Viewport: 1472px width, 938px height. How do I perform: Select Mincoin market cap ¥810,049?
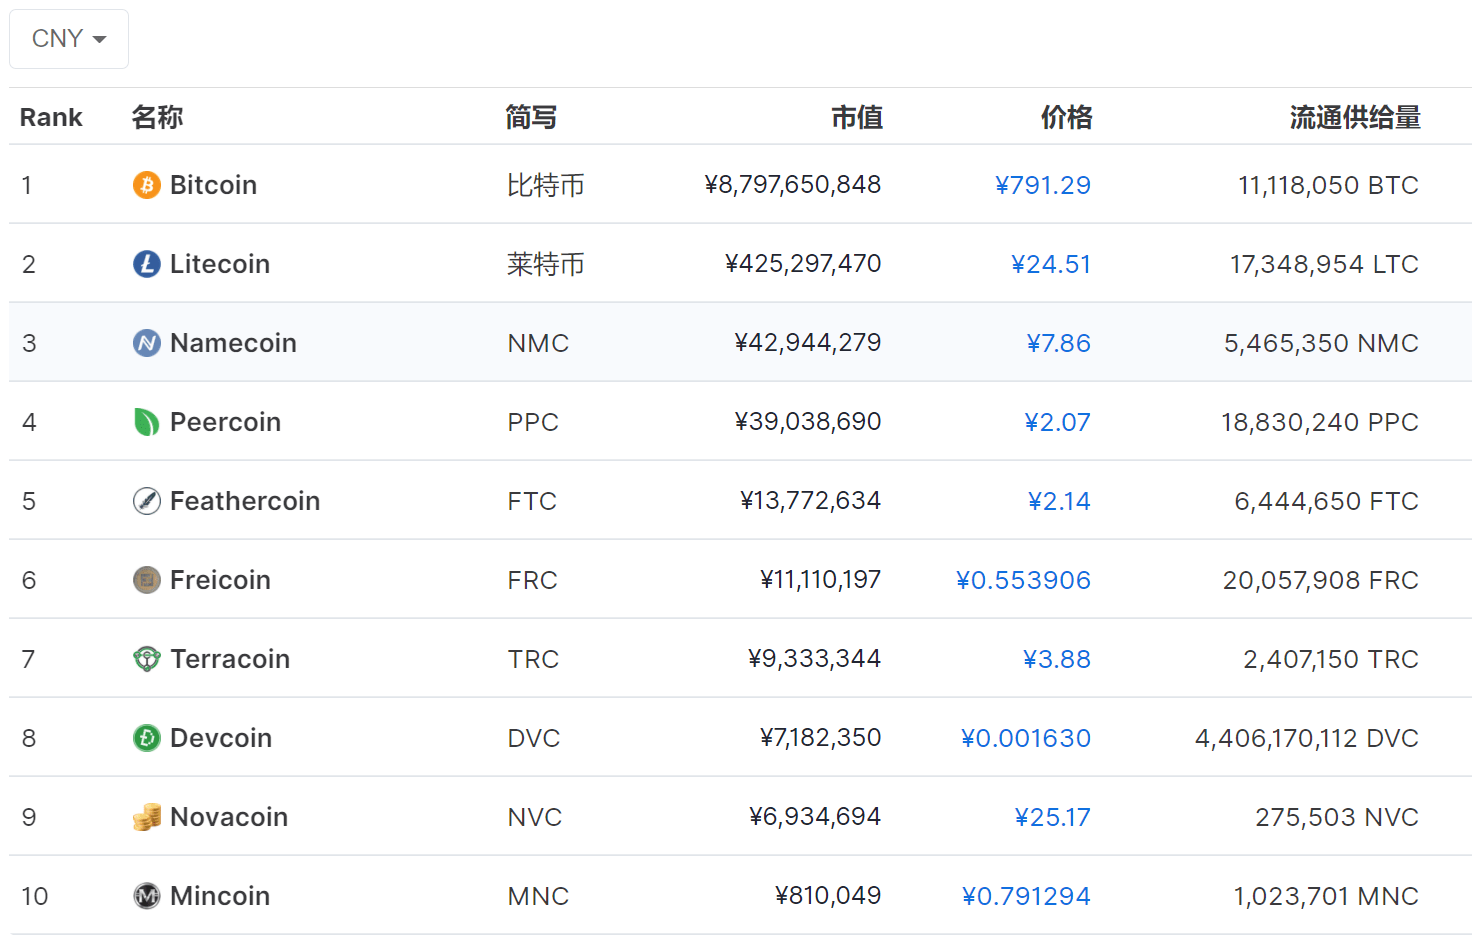tap(828, 896)
